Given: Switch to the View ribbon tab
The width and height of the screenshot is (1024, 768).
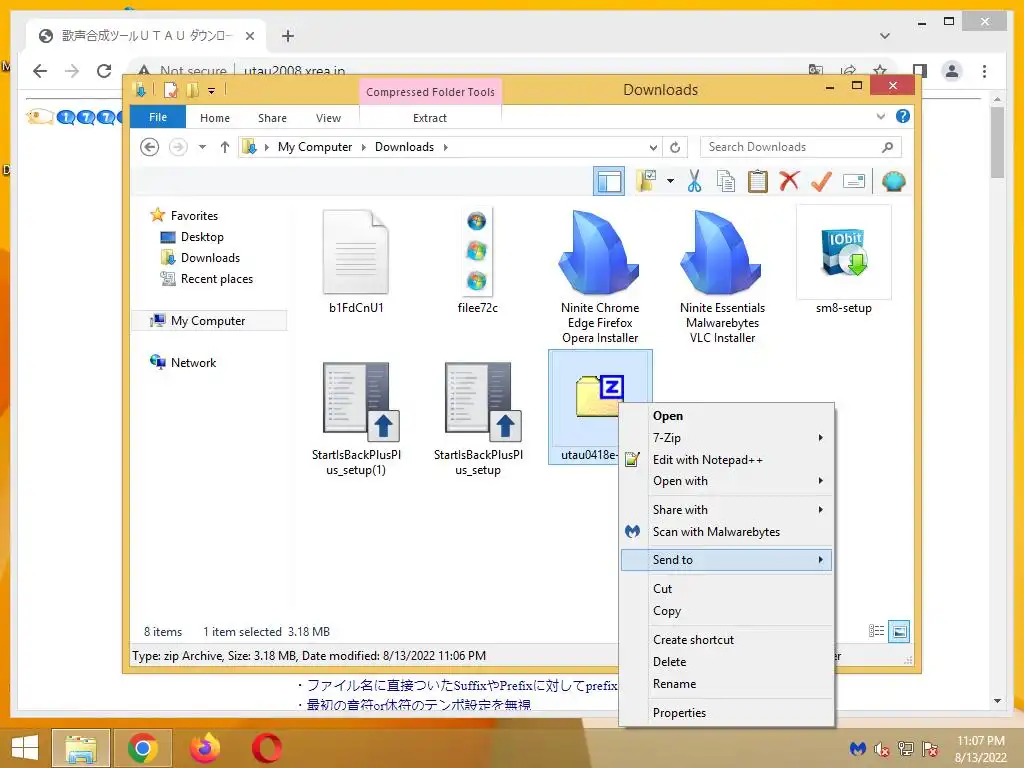Looking at the screenshot, I should coord(328,118).
